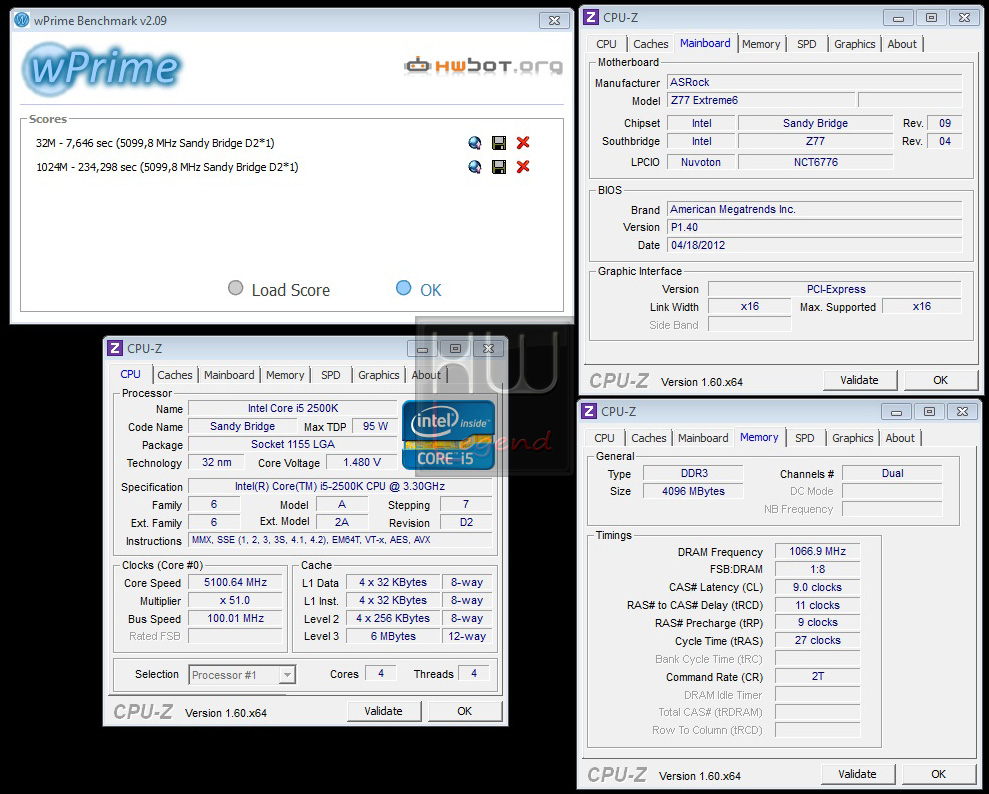
Task: Submit the 1024M score online globe icon
Action: (x=475, y=167)
